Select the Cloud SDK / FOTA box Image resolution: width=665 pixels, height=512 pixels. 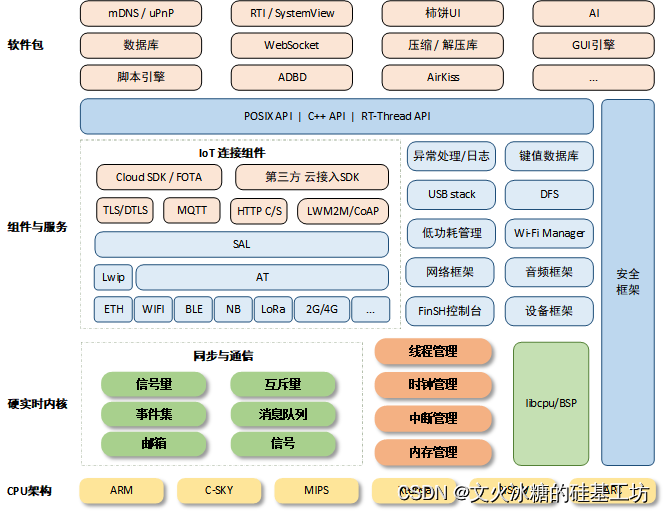pos(159,177)
